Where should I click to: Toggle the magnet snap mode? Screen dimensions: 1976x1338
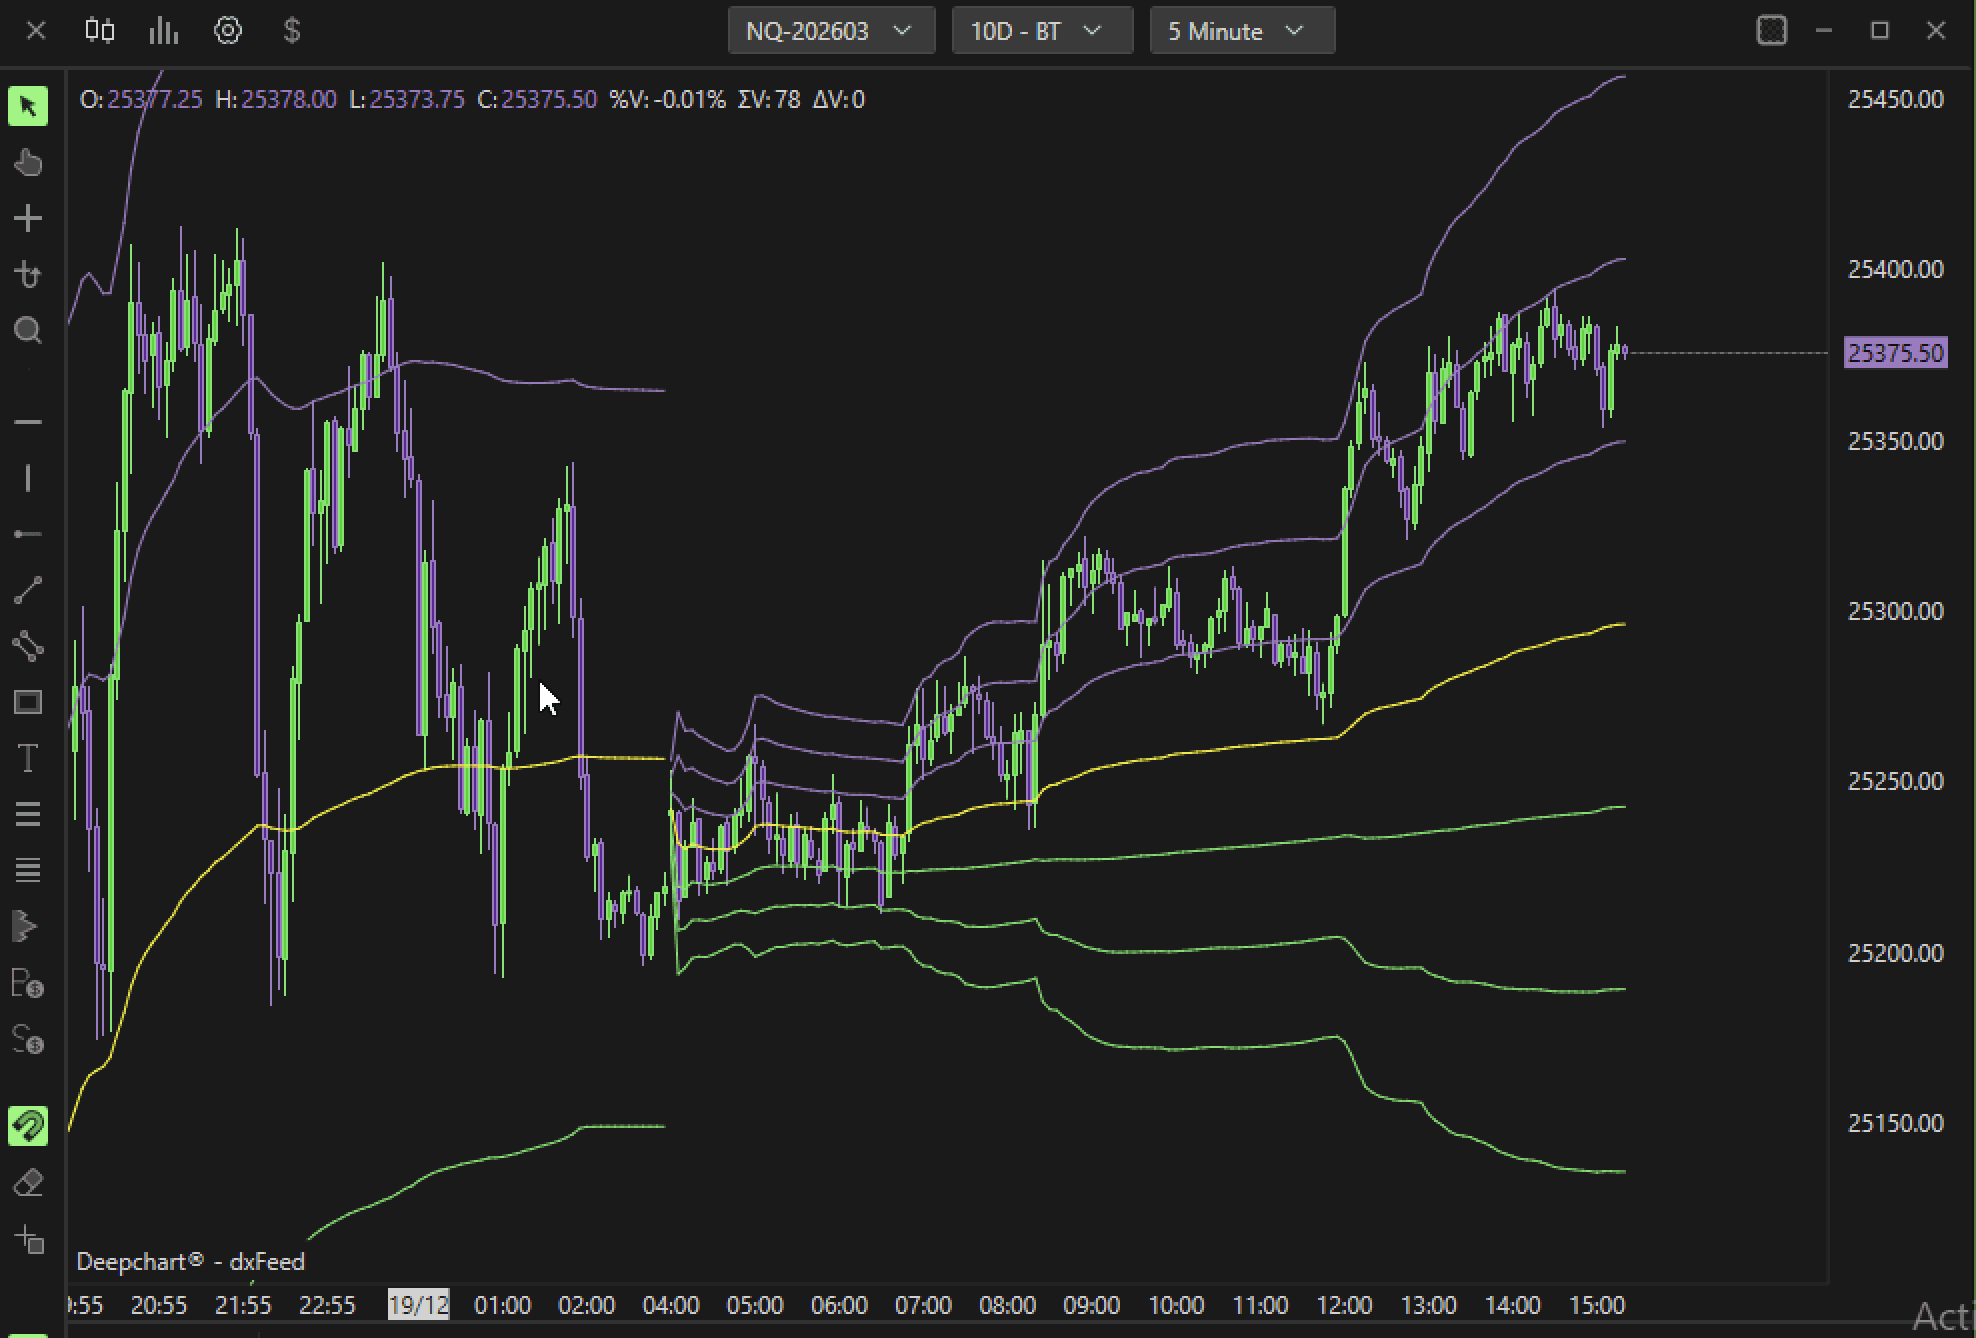pos(28,1126)
